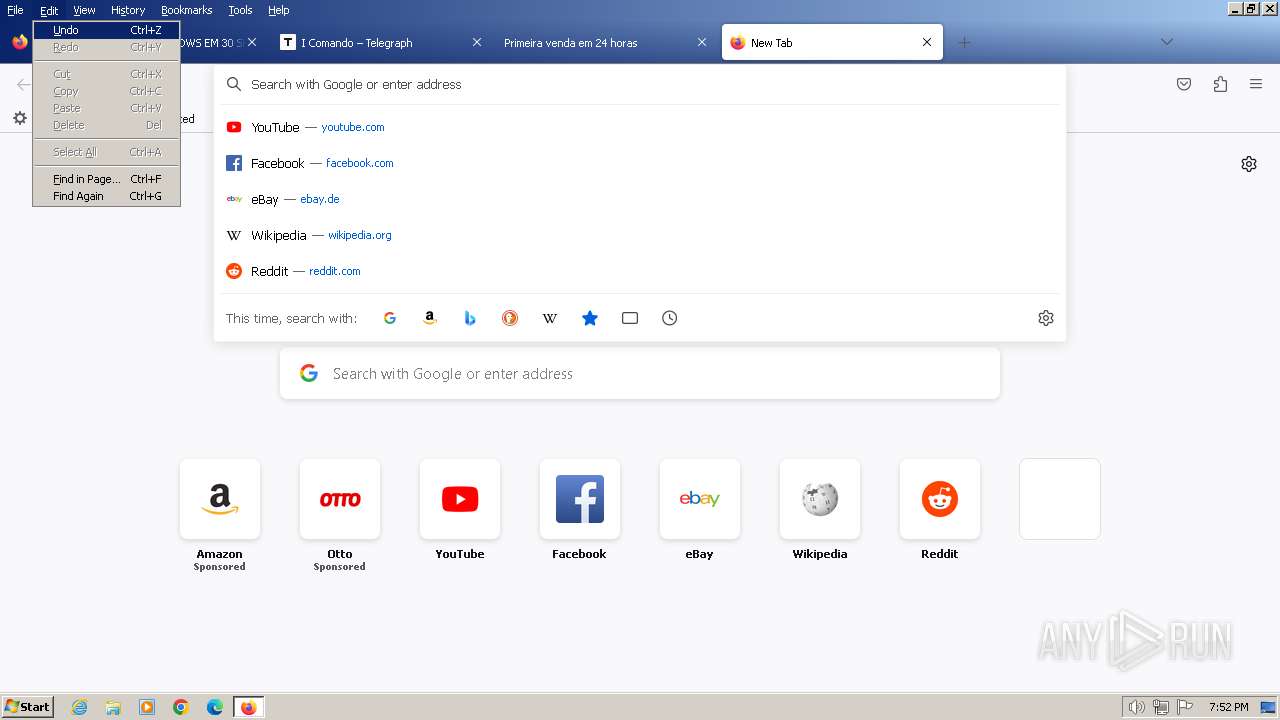1280x720 pixels.
Task: Click the address bar search field
Action: point(640,84)
